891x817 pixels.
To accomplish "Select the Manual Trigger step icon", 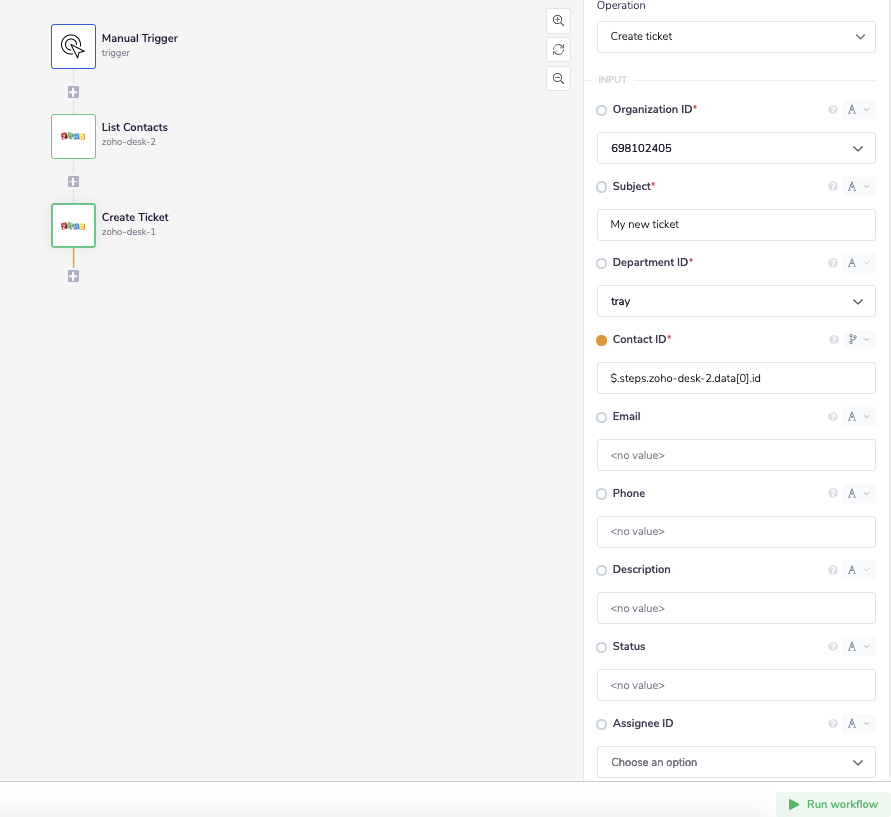I will click(x=73, y=46).
